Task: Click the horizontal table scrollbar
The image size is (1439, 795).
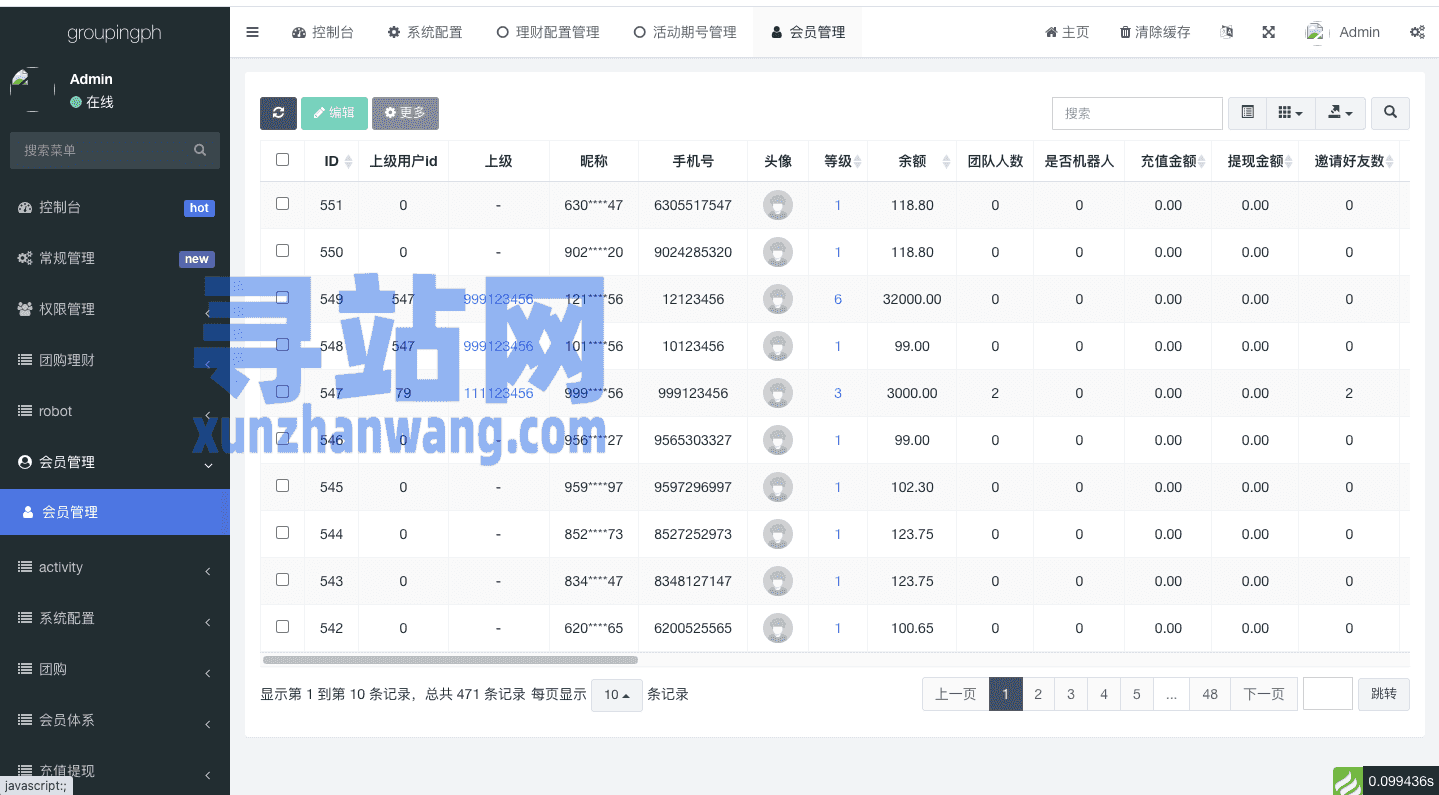Action: point(450,660)
